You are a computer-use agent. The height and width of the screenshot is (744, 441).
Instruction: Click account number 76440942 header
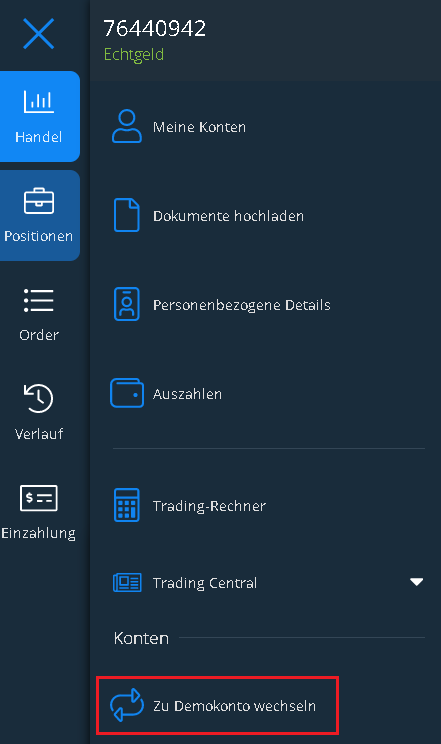(x=155, y=28)
